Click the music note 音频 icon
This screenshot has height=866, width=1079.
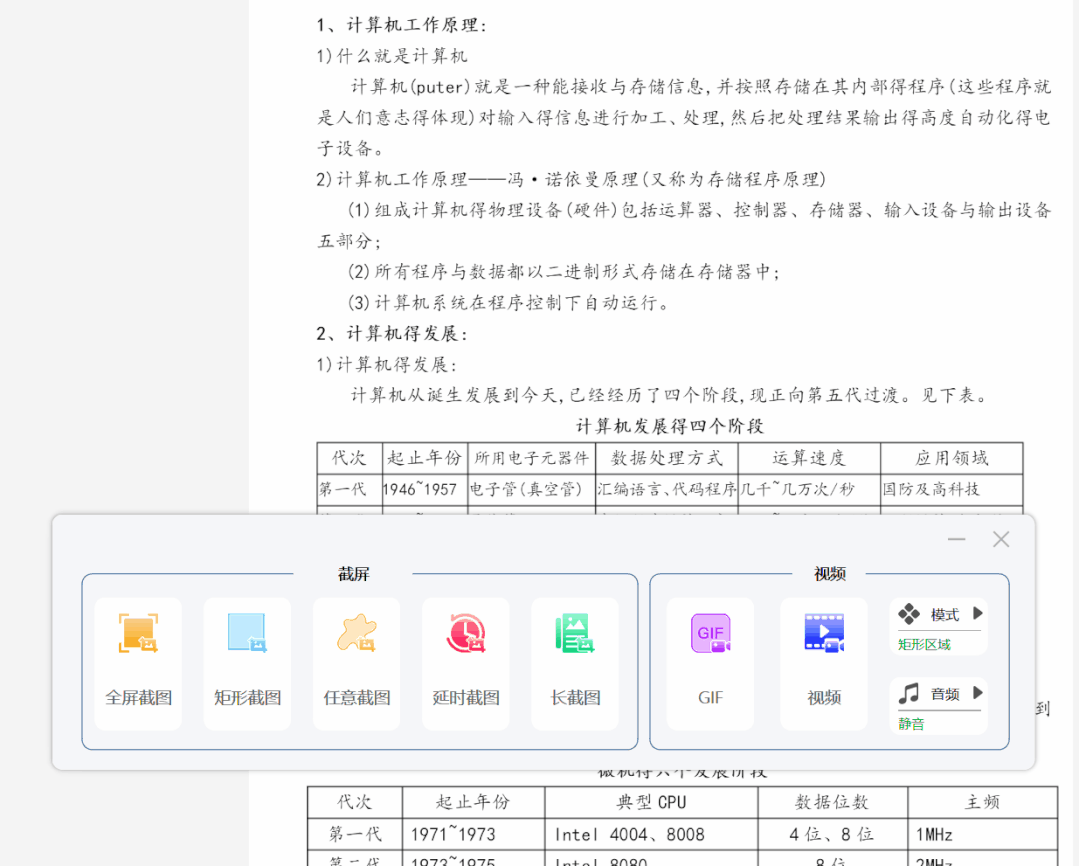pos(909,693)
